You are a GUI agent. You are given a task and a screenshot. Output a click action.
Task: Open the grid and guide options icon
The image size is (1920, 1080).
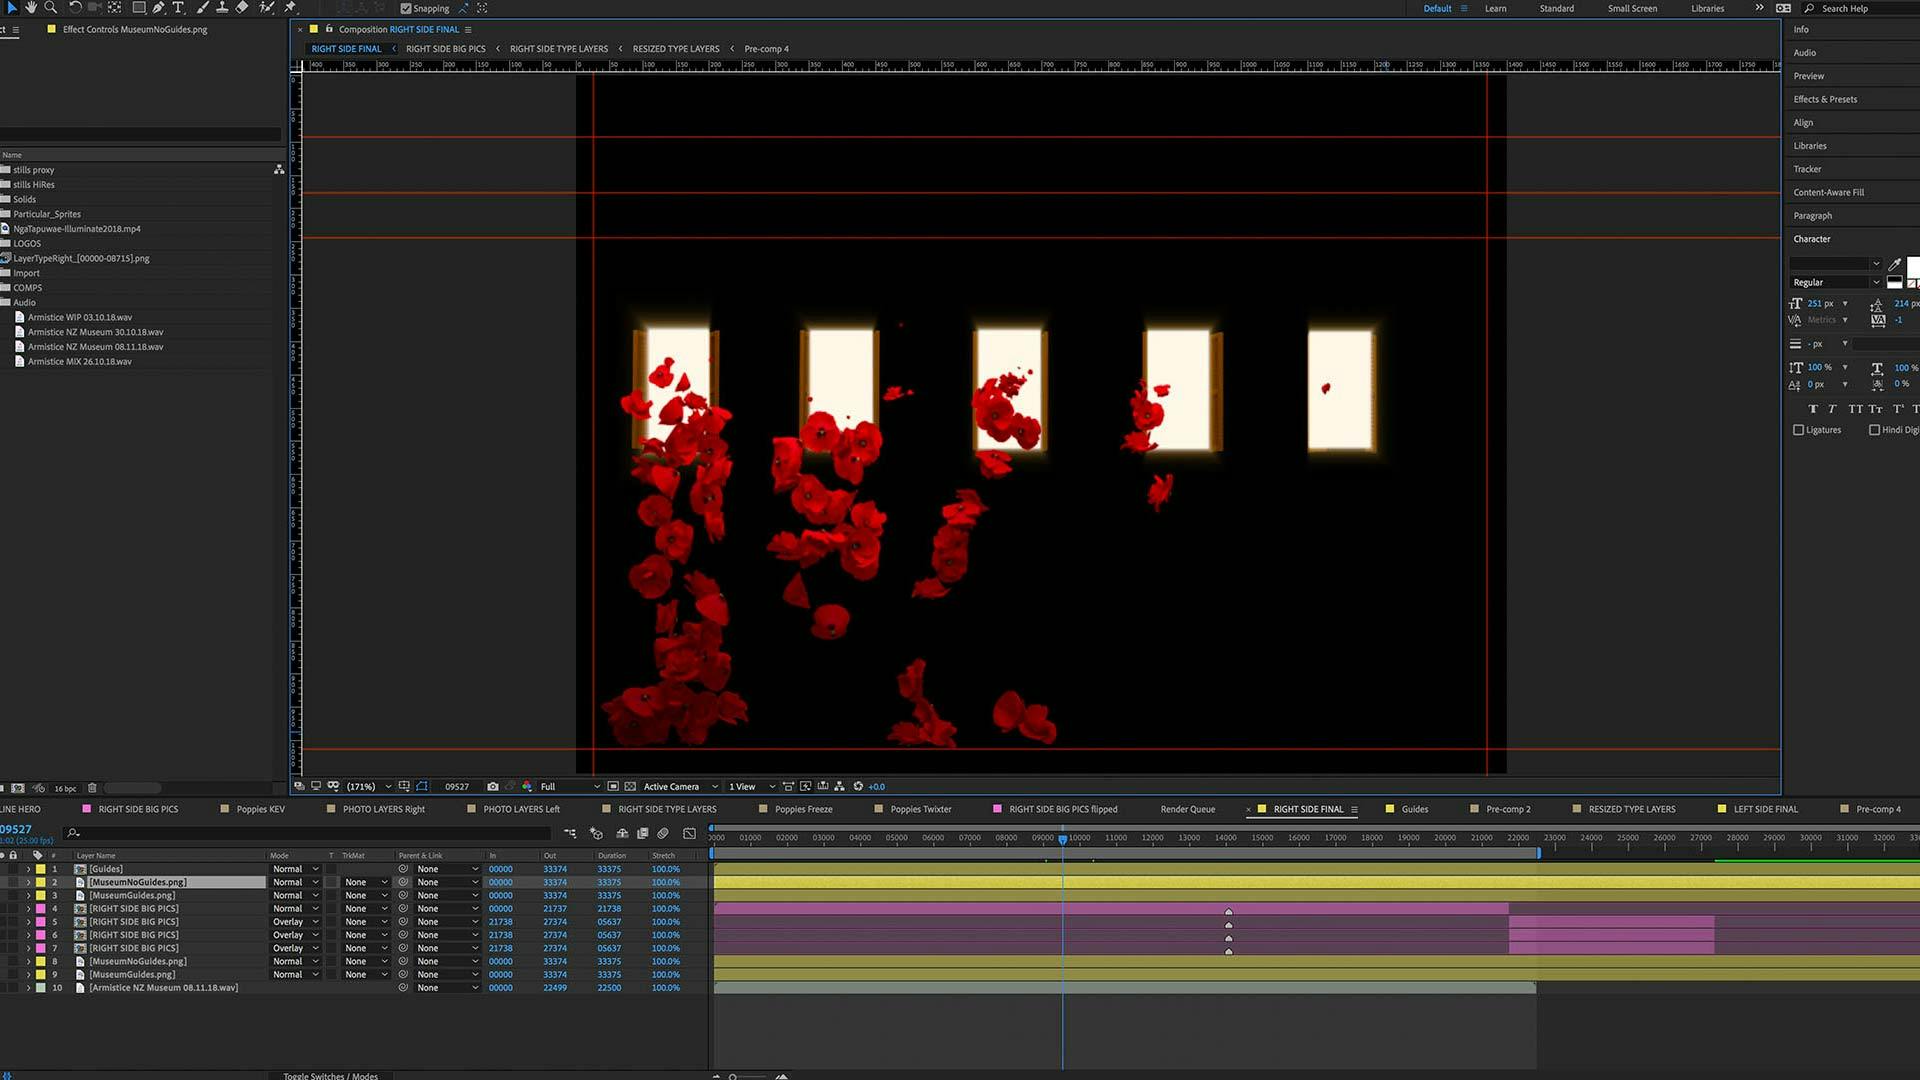(x=404, y=787)
